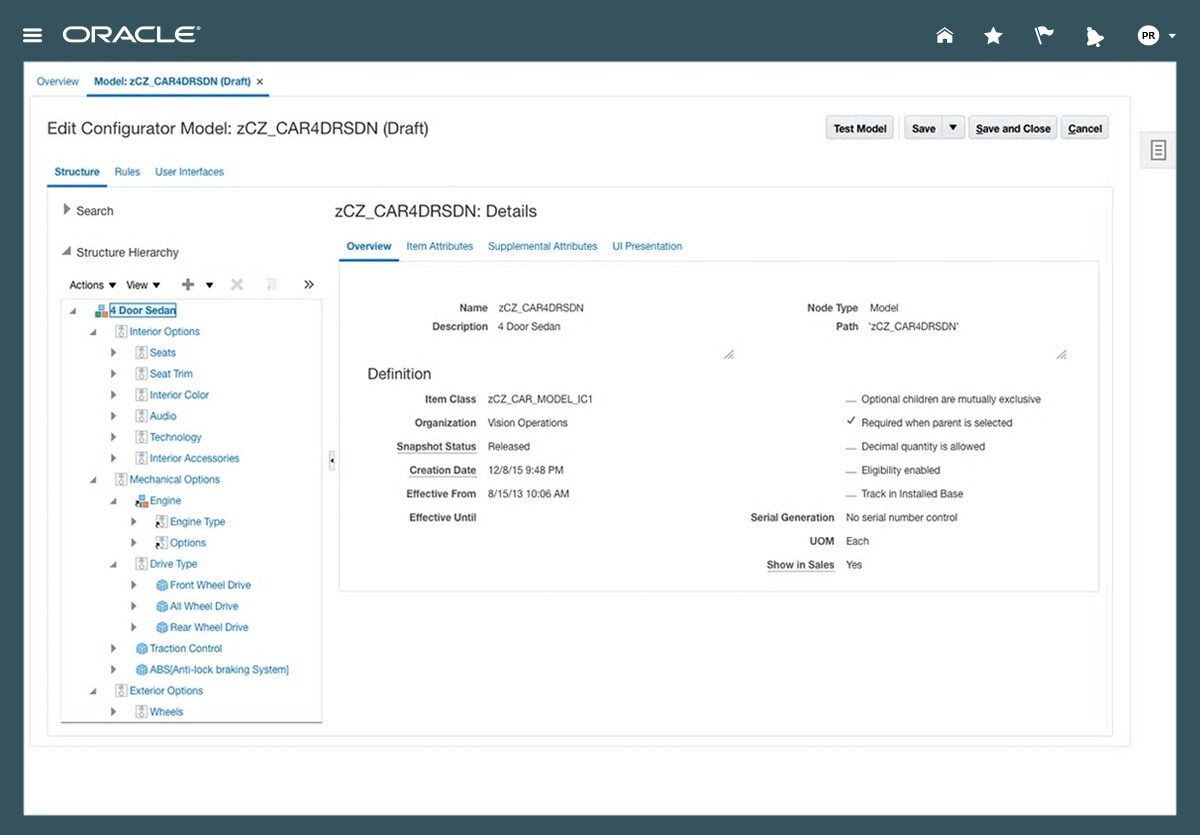Open the Watchlist flag icon

coord(1044,36)
